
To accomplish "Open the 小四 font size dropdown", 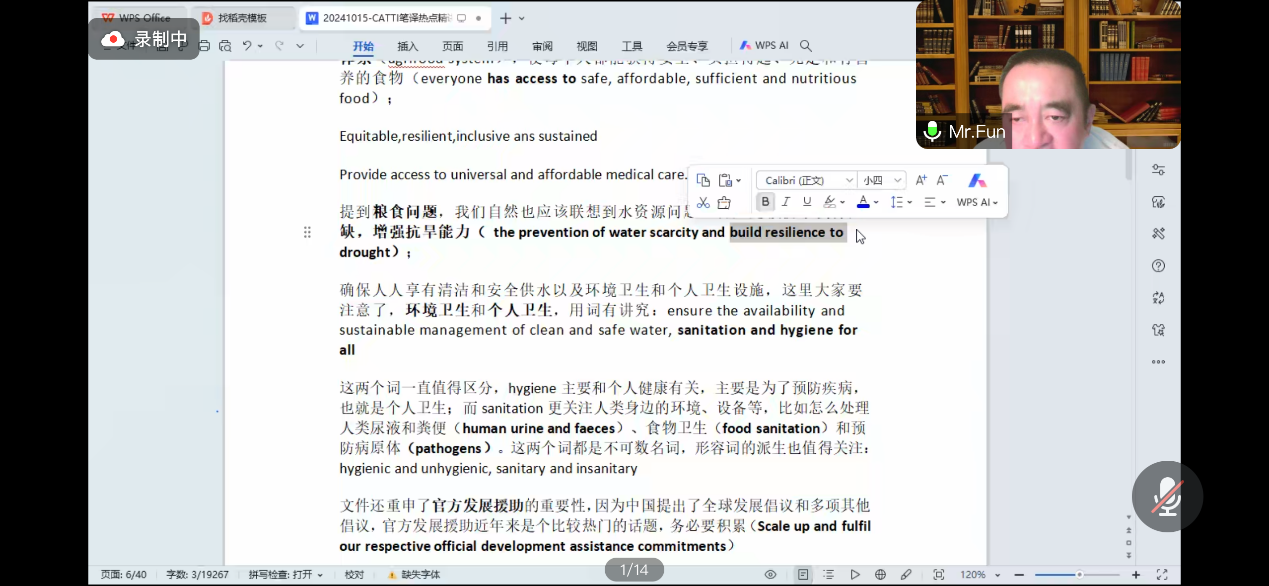I will (882, 180).
